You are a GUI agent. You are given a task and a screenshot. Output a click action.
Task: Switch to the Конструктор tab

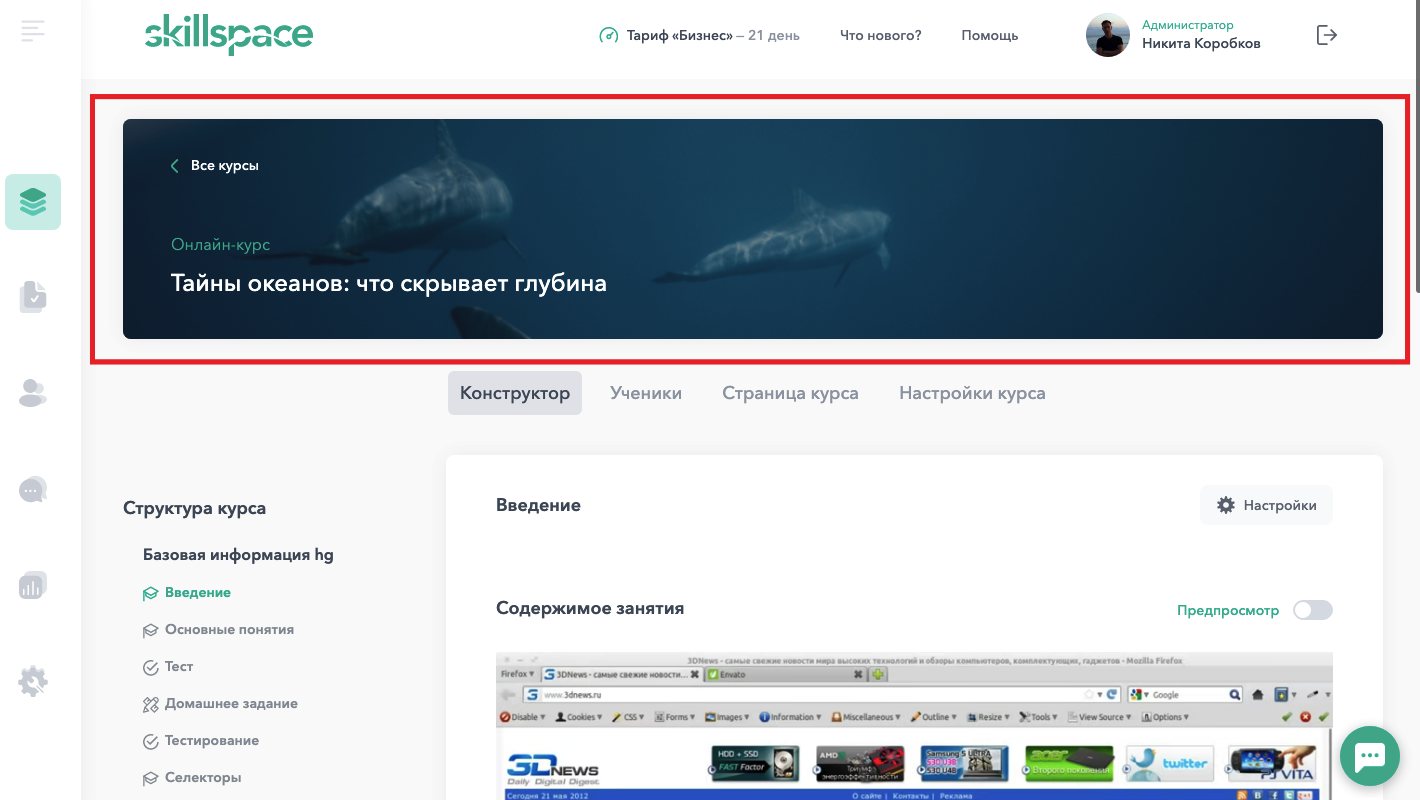coord(515,393)
